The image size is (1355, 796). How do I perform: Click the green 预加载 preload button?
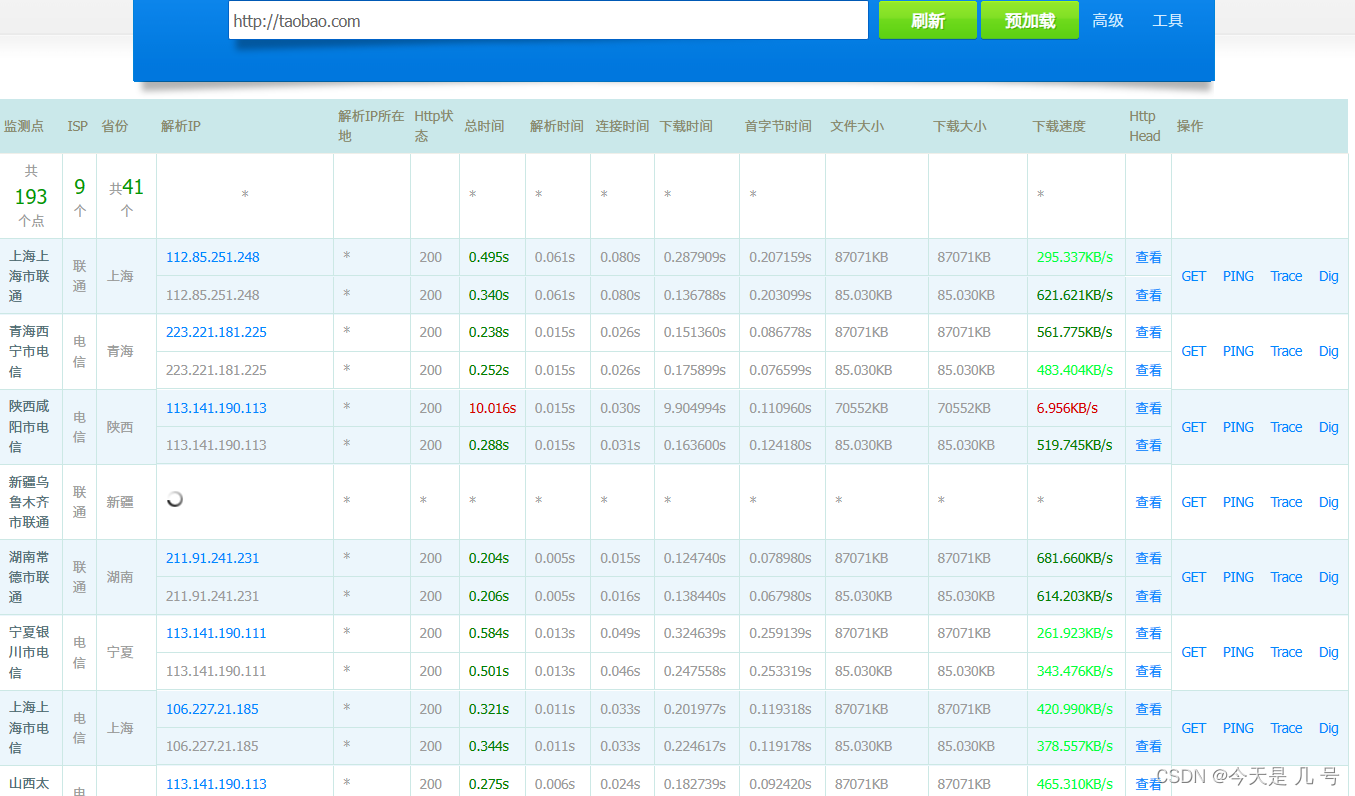point(1030,20)
